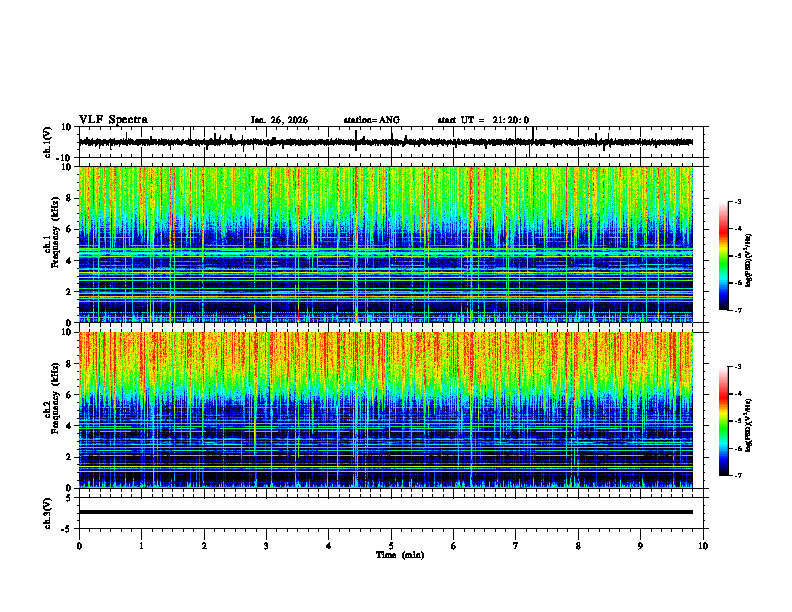Click time axis tick label "1"
The width and height of the screenshot is (792, 612).
click(x=141, y=546)
